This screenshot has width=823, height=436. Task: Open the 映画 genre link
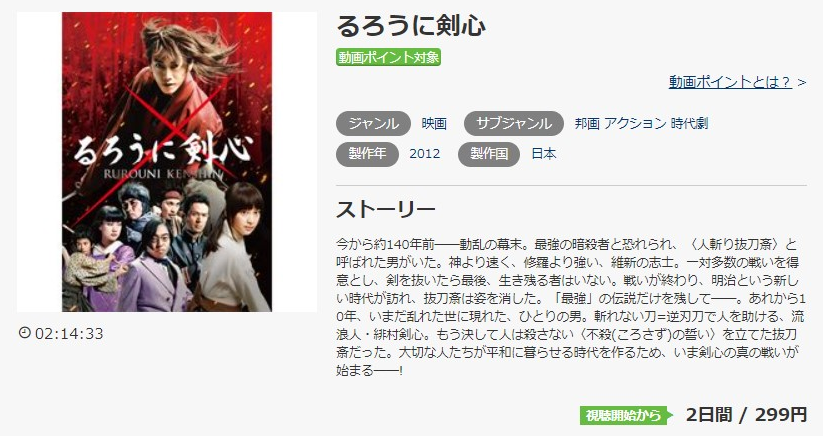click(x=434, y=124)
